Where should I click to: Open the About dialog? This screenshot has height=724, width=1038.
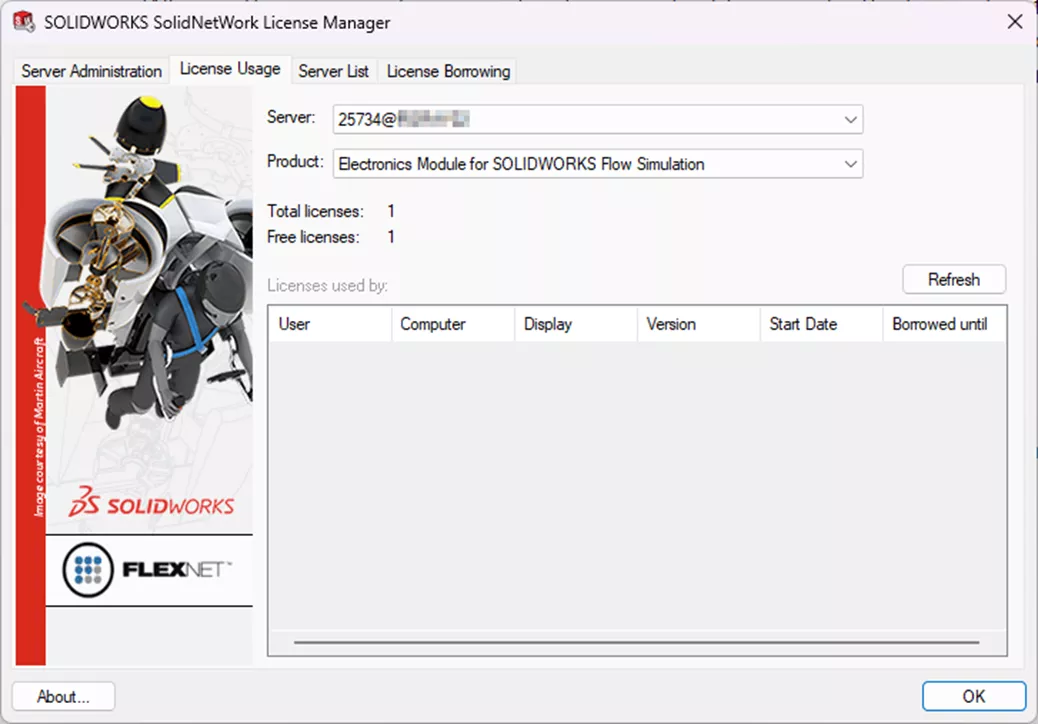(x=62, y=696)
